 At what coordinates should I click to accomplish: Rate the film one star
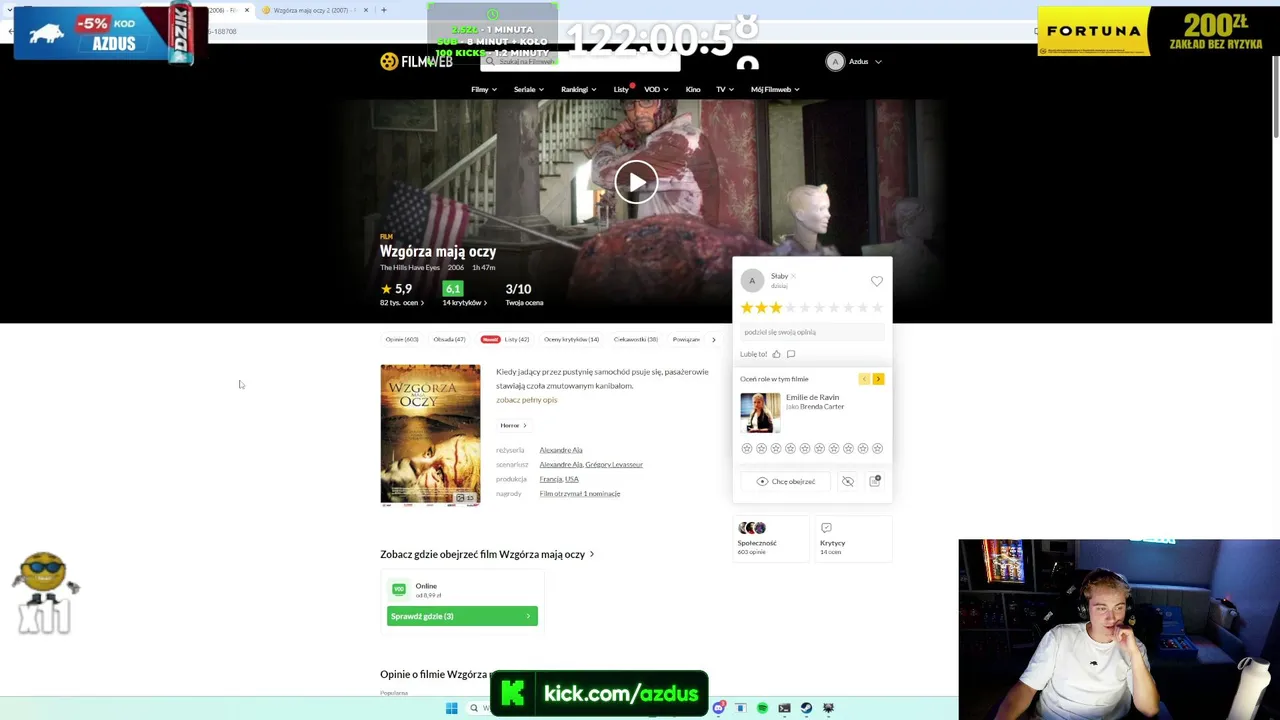pyautogui.click(x=746, y=308)
